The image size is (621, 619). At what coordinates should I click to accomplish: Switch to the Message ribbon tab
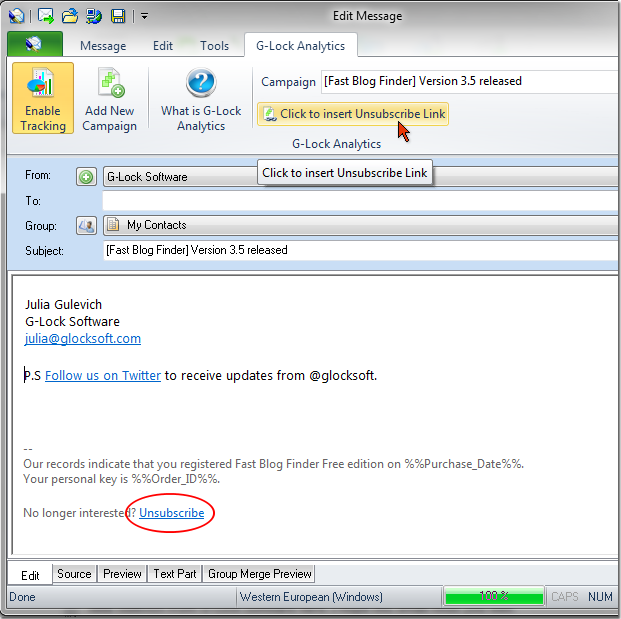pos(103,46)
